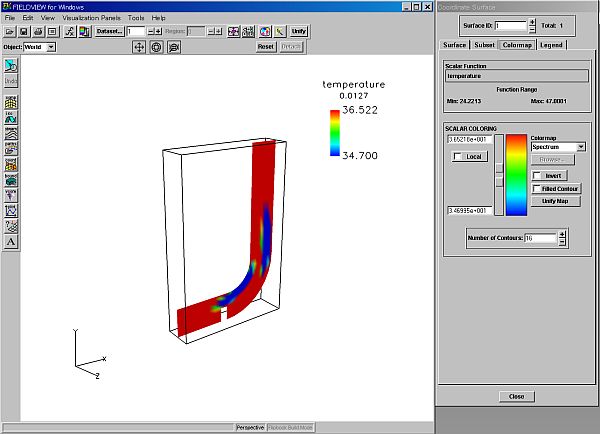Image resolution: width=600 pixels, height=434 pixels.
Task: Open the Colormap Spectrum dropdown
Action: point(580,147)
